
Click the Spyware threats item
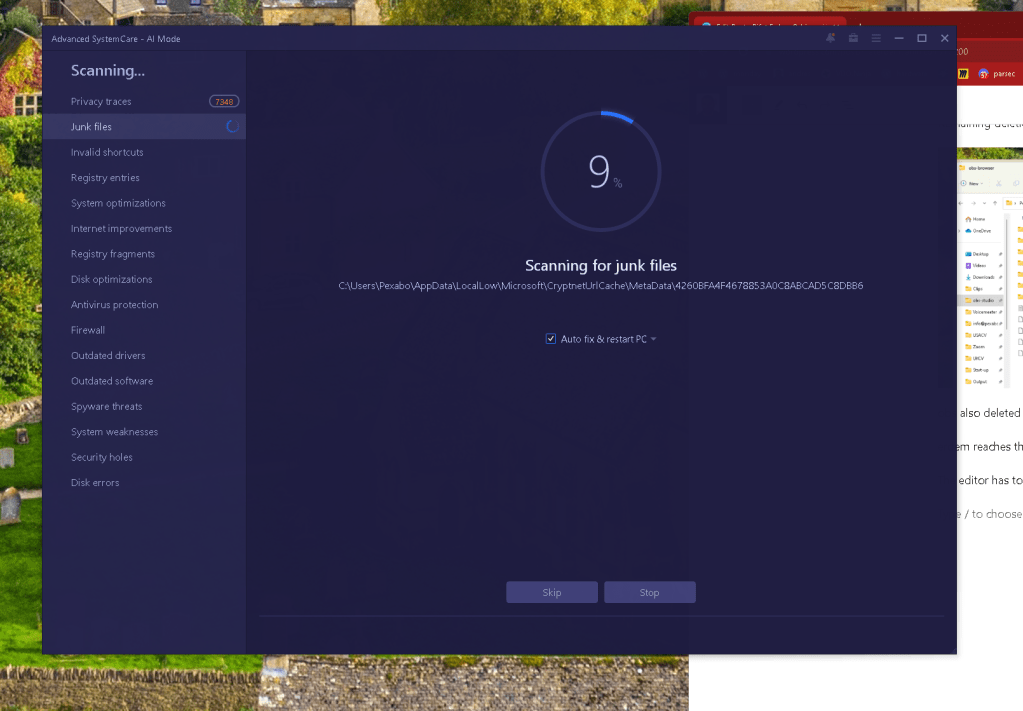[x=144, y=406]
